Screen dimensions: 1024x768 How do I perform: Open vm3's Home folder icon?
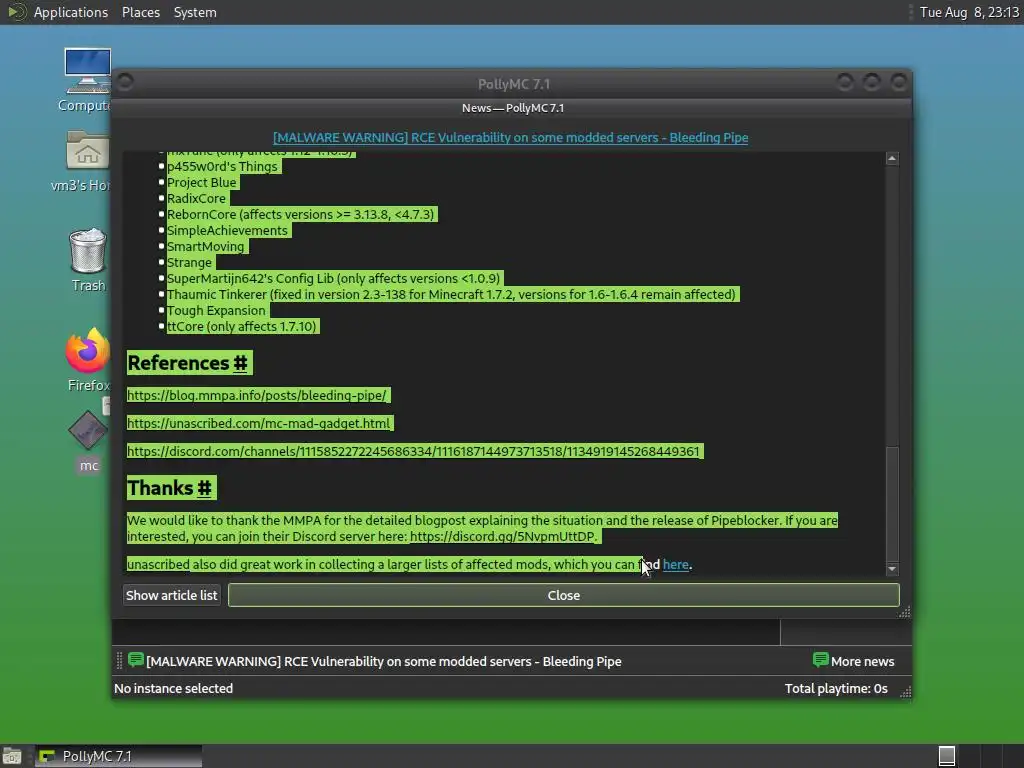[87, 151]
